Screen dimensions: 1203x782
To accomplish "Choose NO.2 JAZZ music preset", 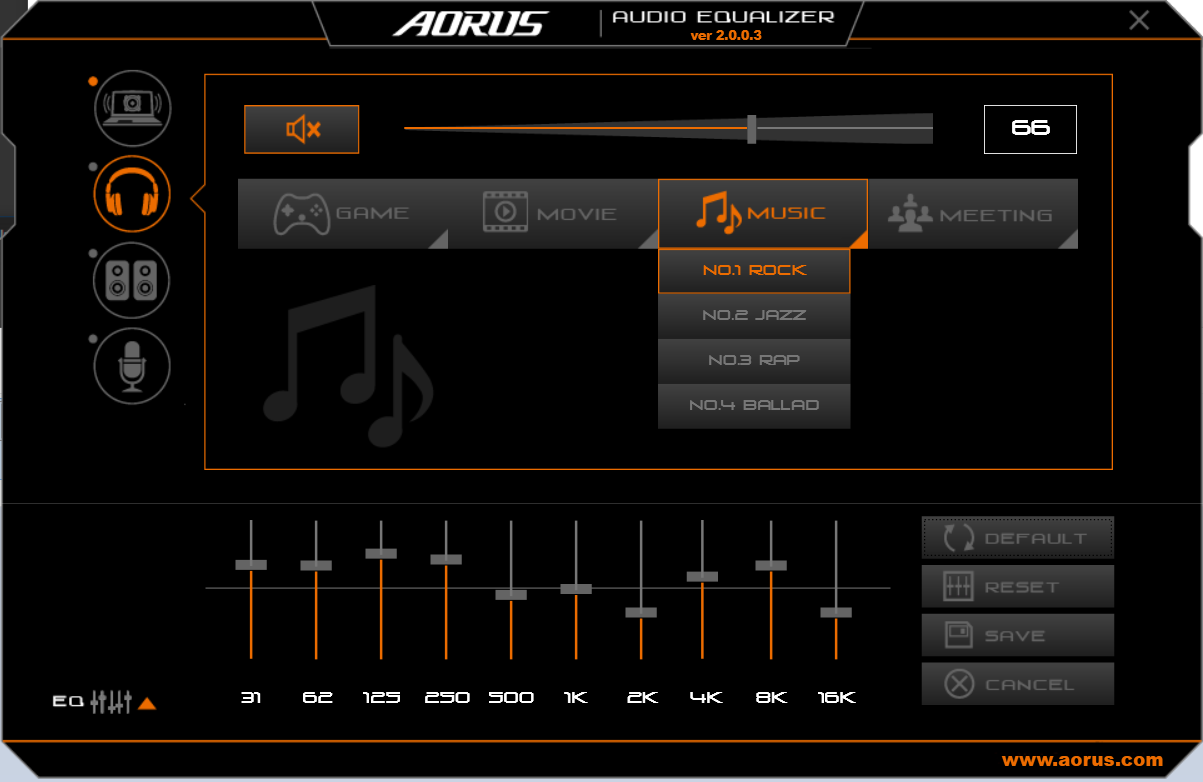I will coord(754,316).
